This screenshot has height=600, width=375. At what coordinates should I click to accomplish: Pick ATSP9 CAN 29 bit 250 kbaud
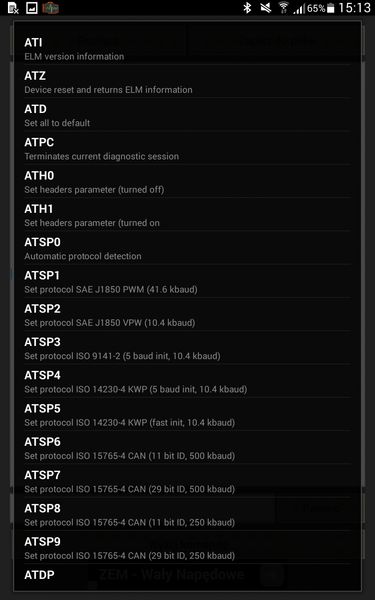(x=188, y=548)
